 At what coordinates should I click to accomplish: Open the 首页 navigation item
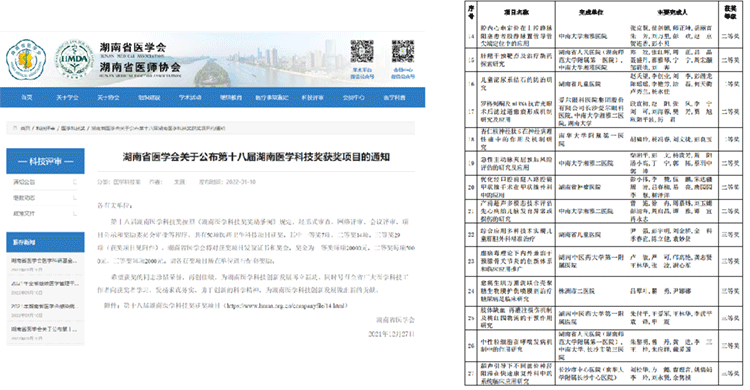point(27,98)
